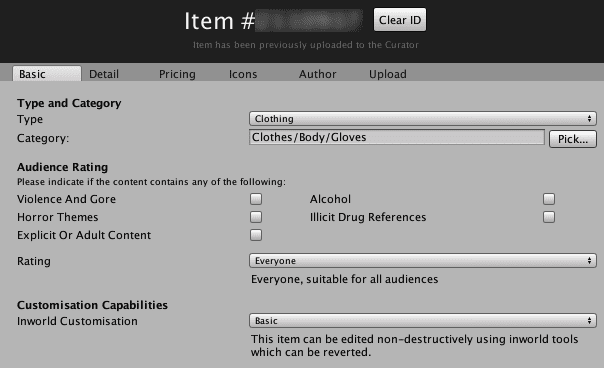Toggle the Alcohol checkbox
The width and height of the screenshot is (604, 368).
point(549,199)
